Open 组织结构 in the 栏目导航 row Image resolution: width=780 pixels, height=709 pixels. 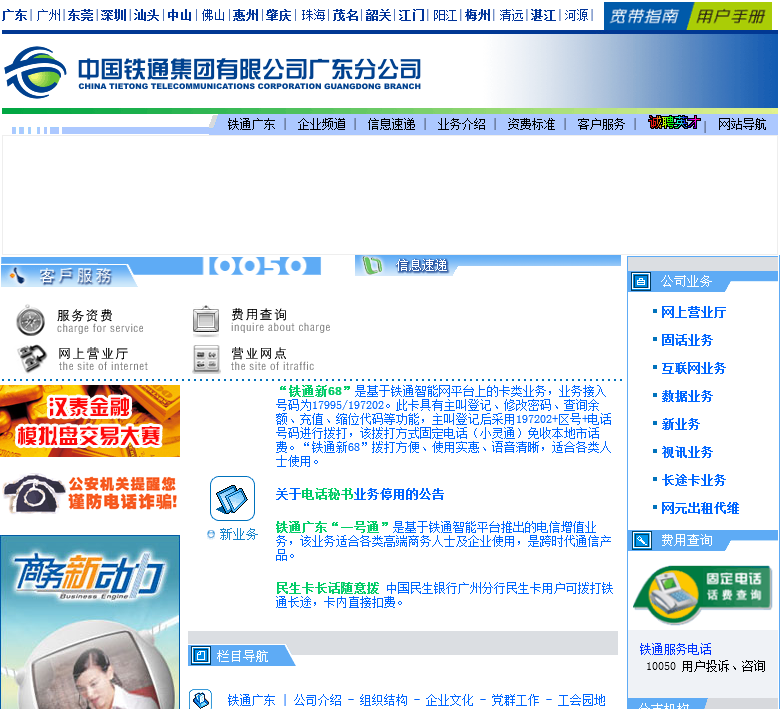click(384, 701)
